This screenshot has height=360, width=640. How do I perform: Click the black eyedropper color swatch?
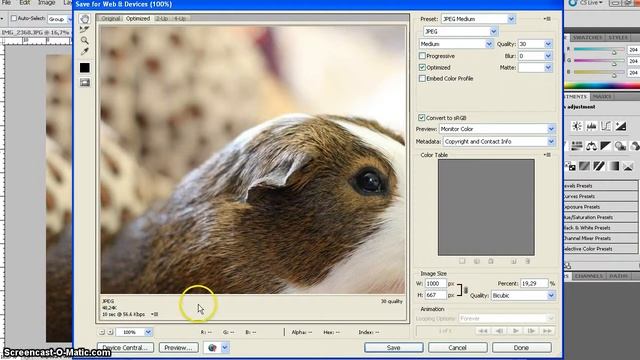(84, 67)
